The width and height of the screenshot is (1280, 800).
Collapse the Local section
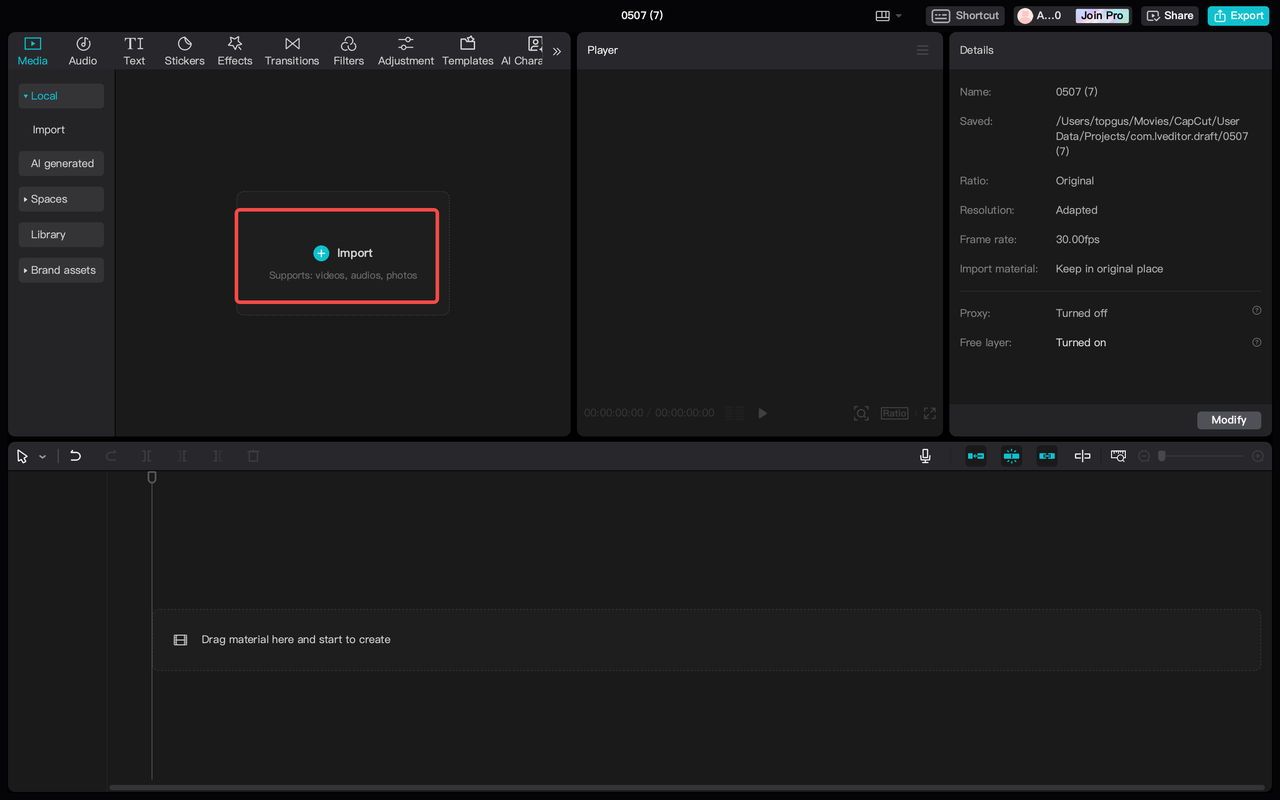(x=61, y=96)
